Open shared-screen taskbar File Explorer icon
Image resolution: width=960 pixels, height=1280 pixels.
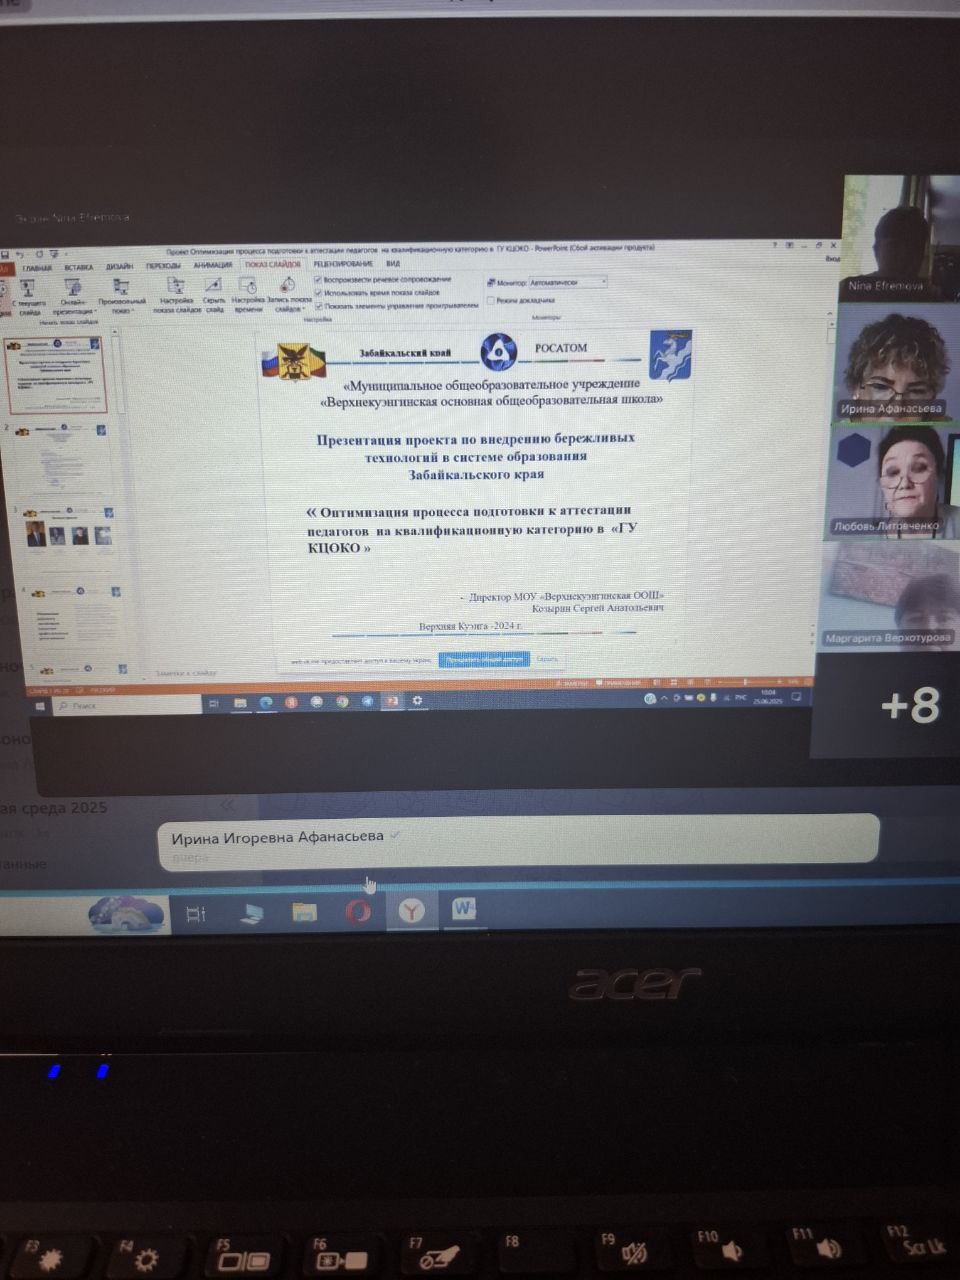240,704
